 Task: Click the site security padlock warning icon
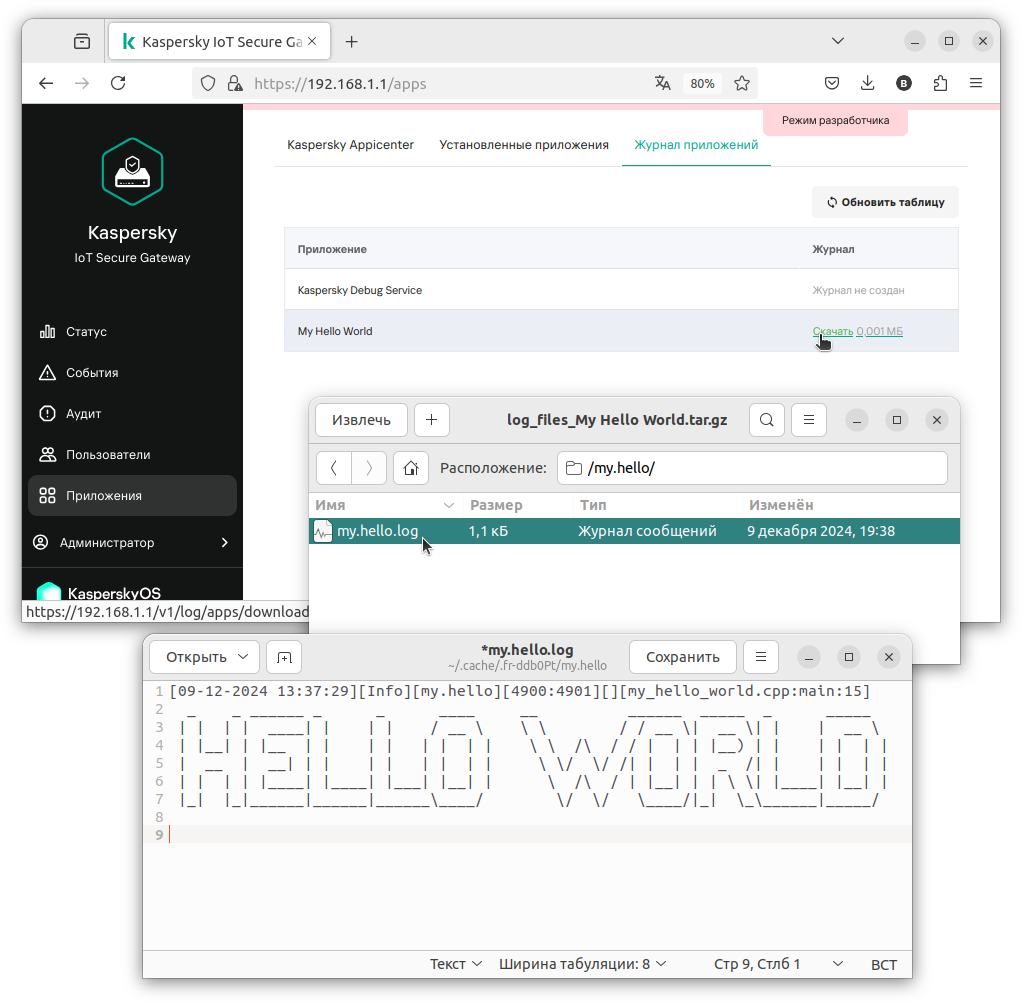[x=235, y=83]
